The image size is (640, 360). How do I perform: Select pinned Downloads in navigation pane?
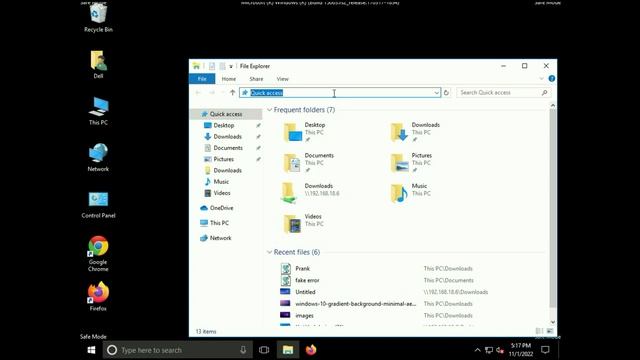227,136
